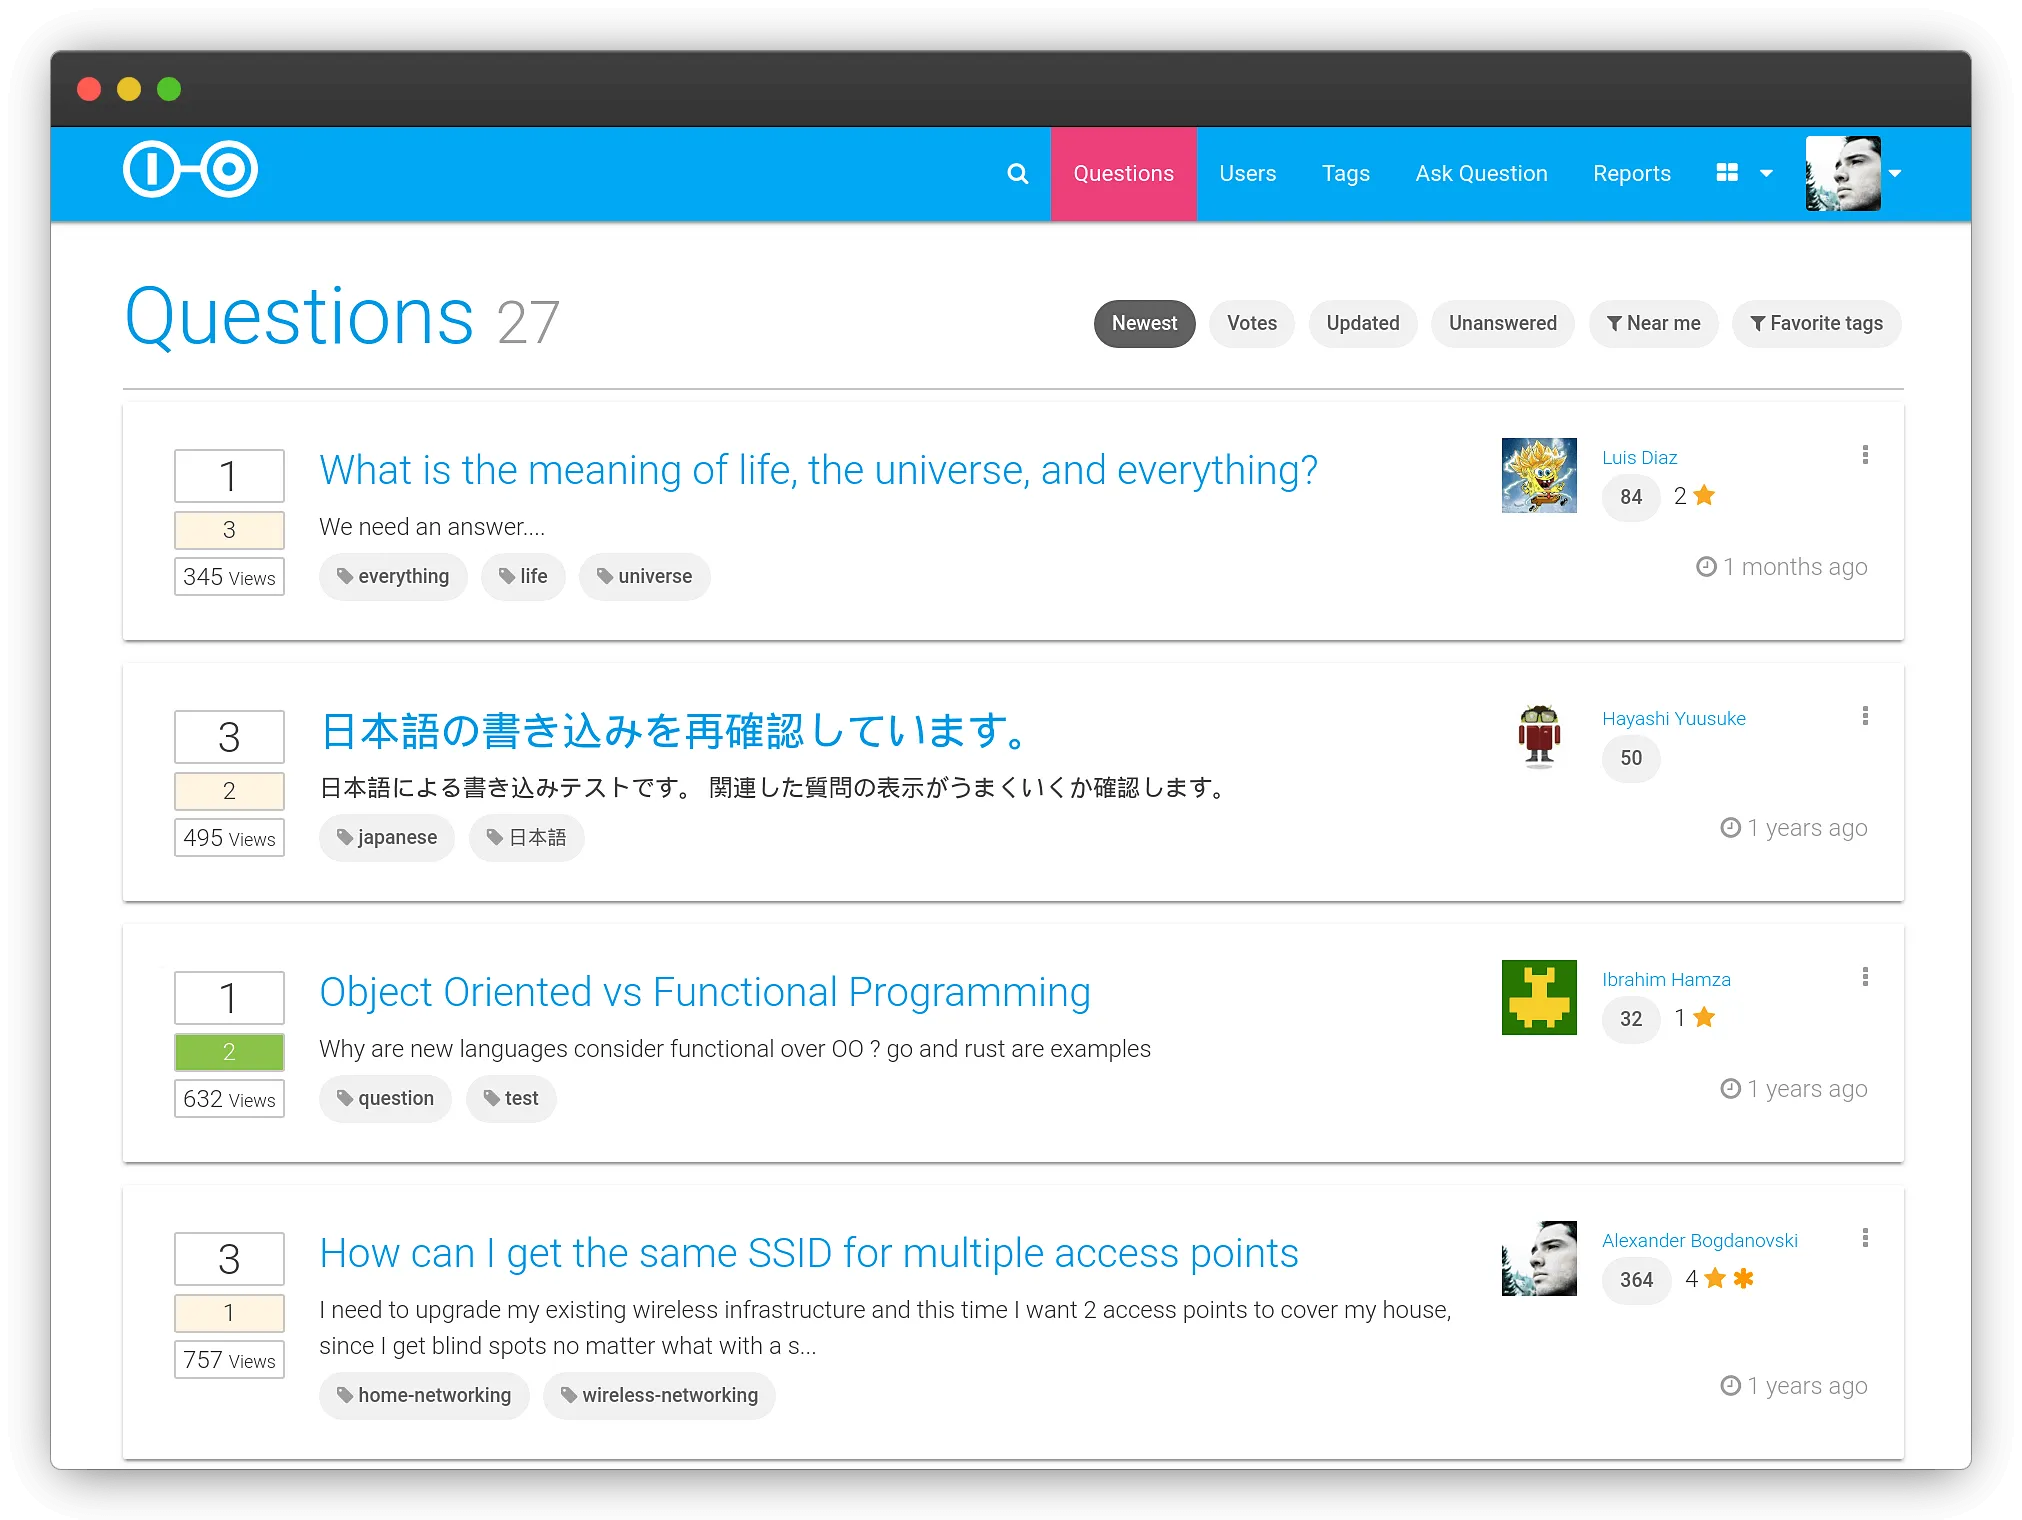This screenshot has width=2022, height=1520.
Task: Open kebab menu on Hayashi Yuusuke question
Action: click(x=1865, y=716)
